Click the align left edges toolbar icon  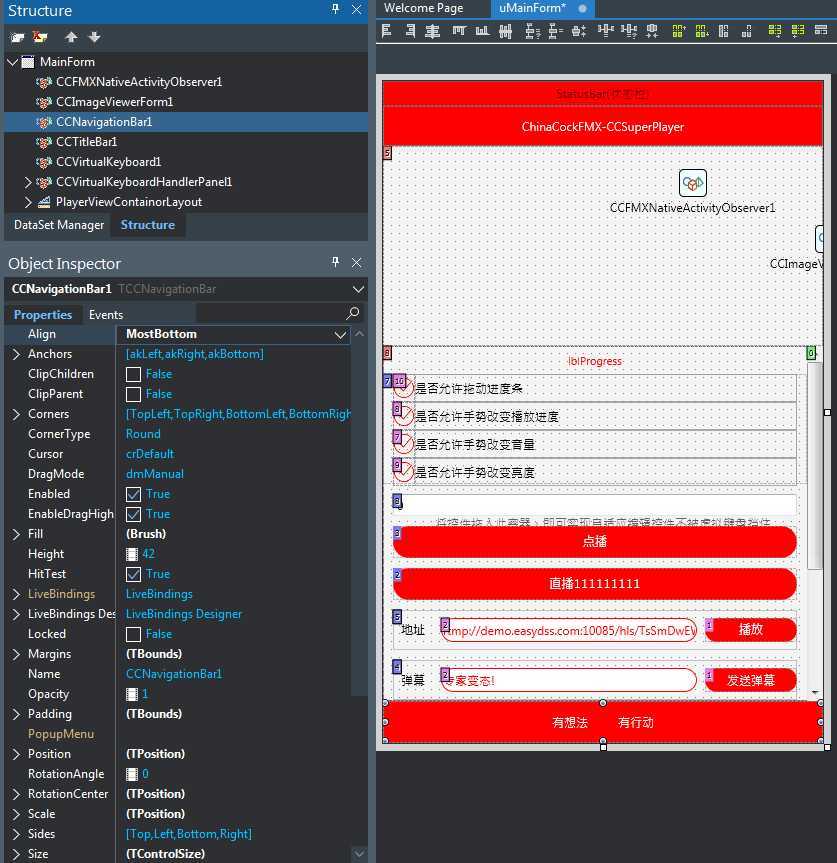(x=386, y=31)
